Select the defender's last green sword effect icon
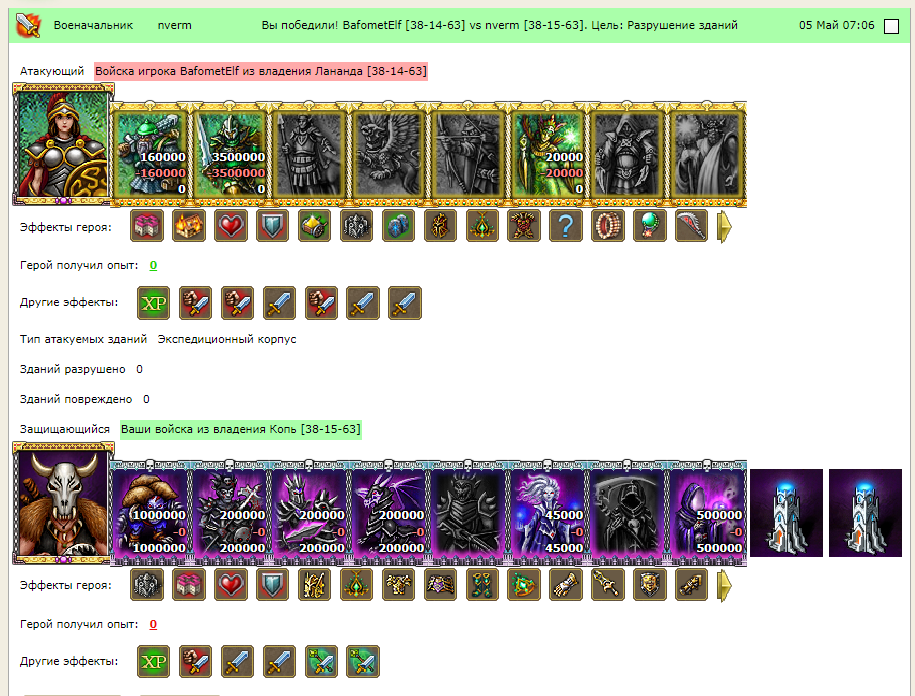Image resolution: width=915 pixels, height=696 pixels. pos(363,662)
